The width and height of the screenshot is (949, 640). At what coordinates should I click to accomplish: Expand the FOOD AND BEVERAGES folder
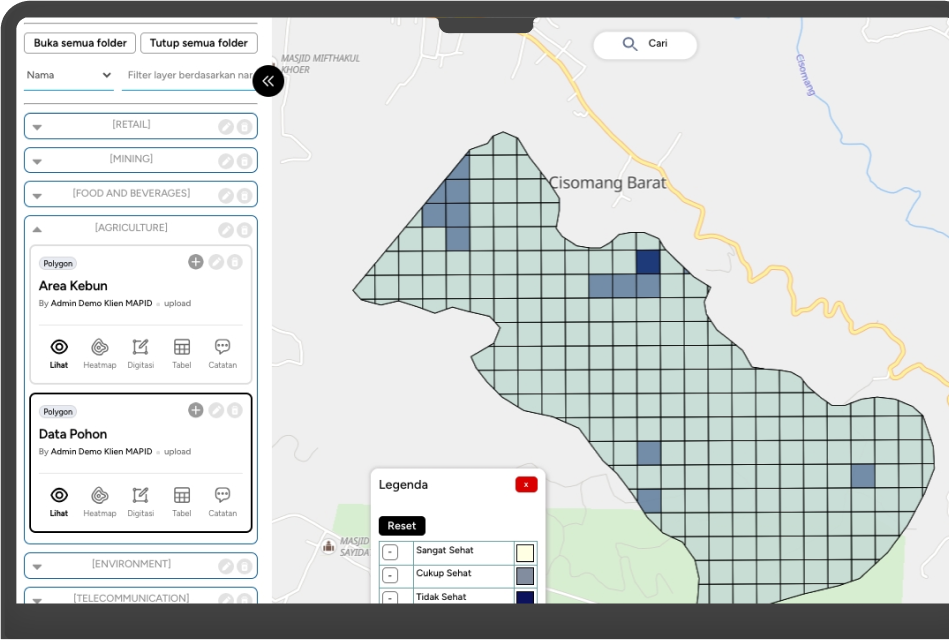37,196
